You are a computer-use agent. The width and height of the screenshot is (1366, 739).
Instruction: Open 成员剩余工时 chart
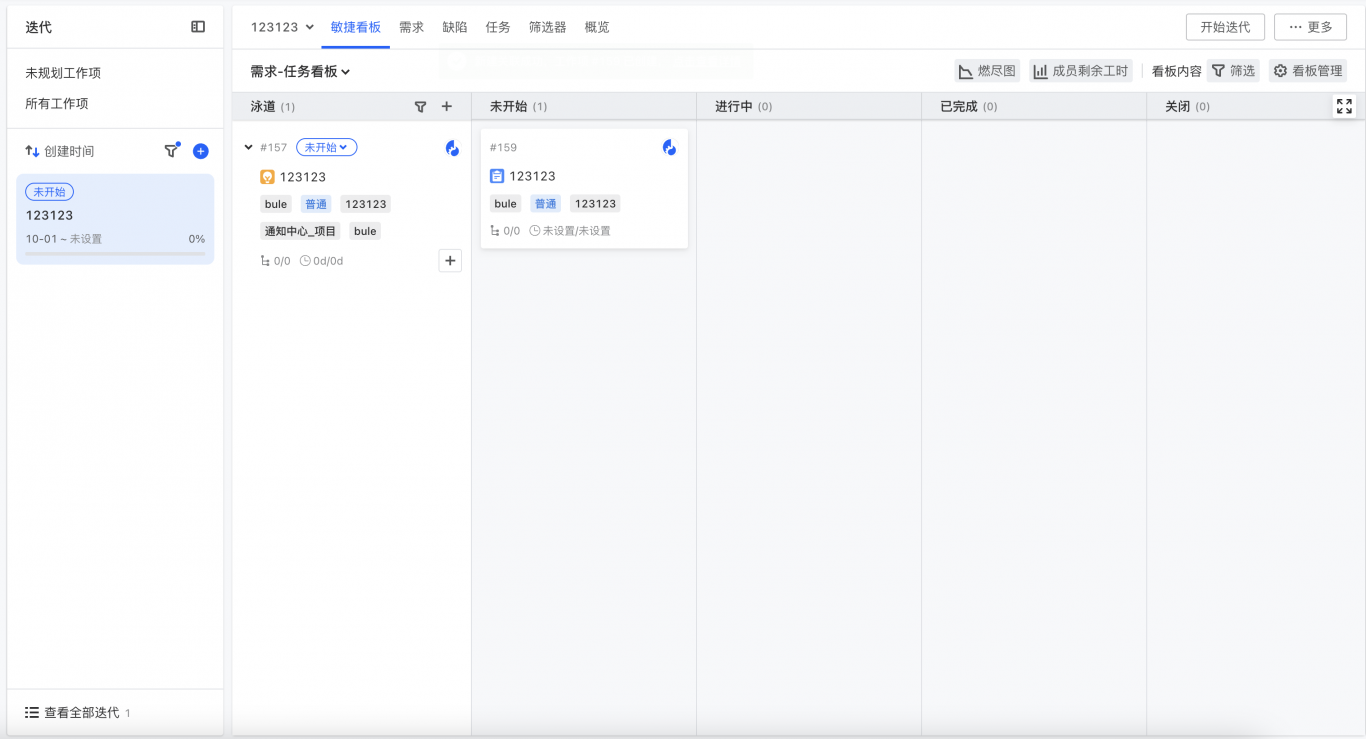click(x=1080, y=71)
